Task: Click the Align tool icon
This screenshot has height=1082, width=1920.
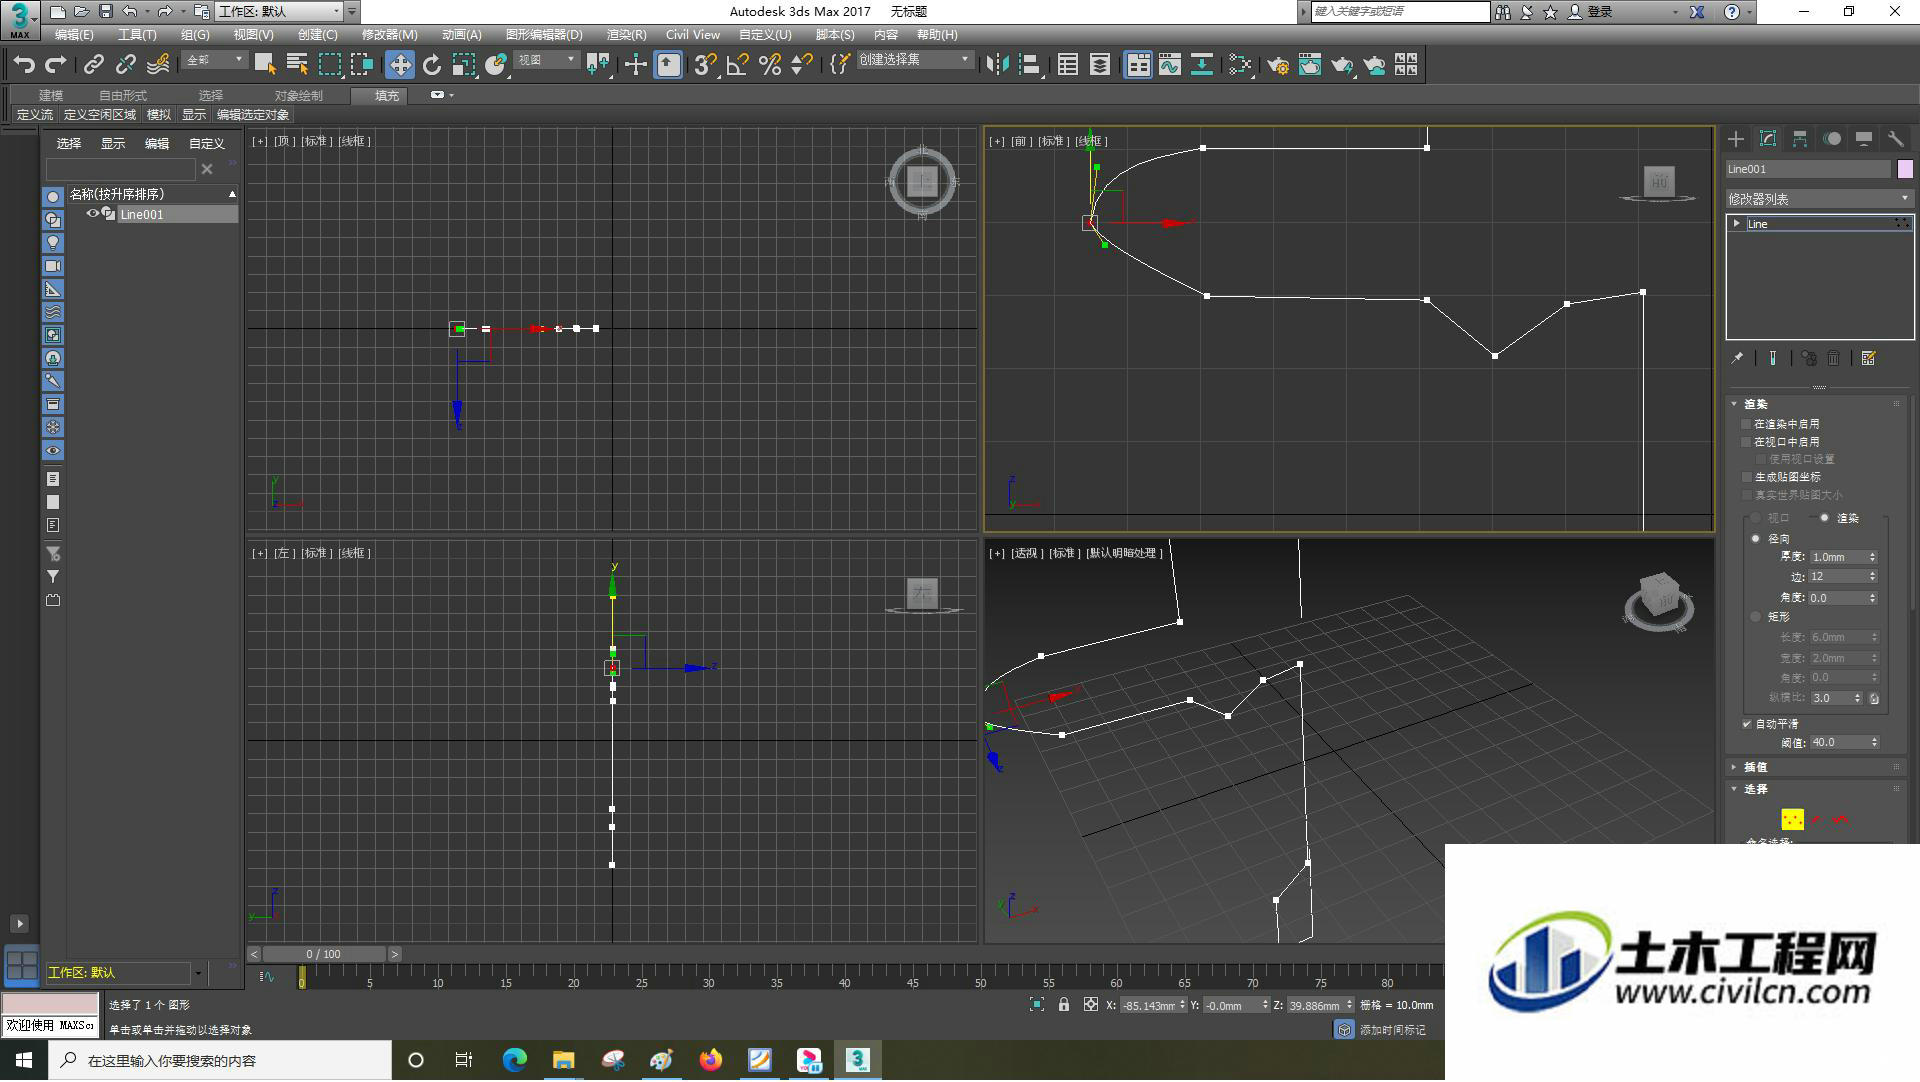Action: [1030, 65]
